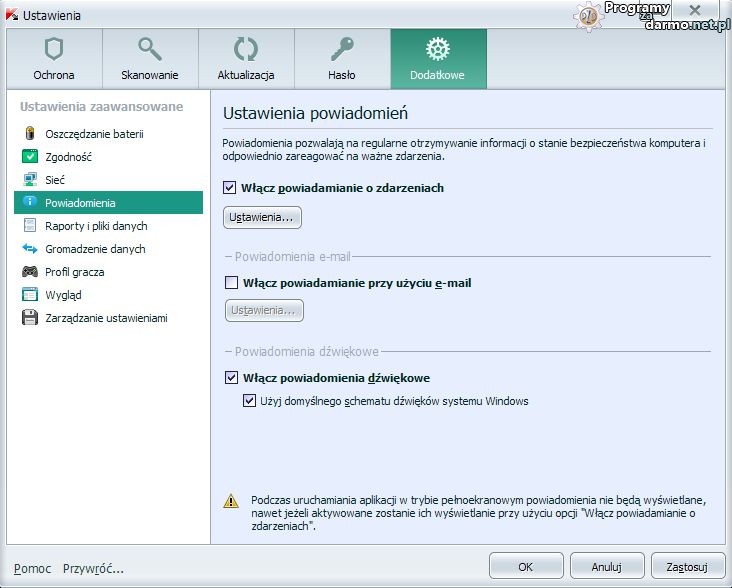This screenshot has height=588, width=732.
Task: Open Ustawienia button under event notifications
Action: click(x=262, y=217)
